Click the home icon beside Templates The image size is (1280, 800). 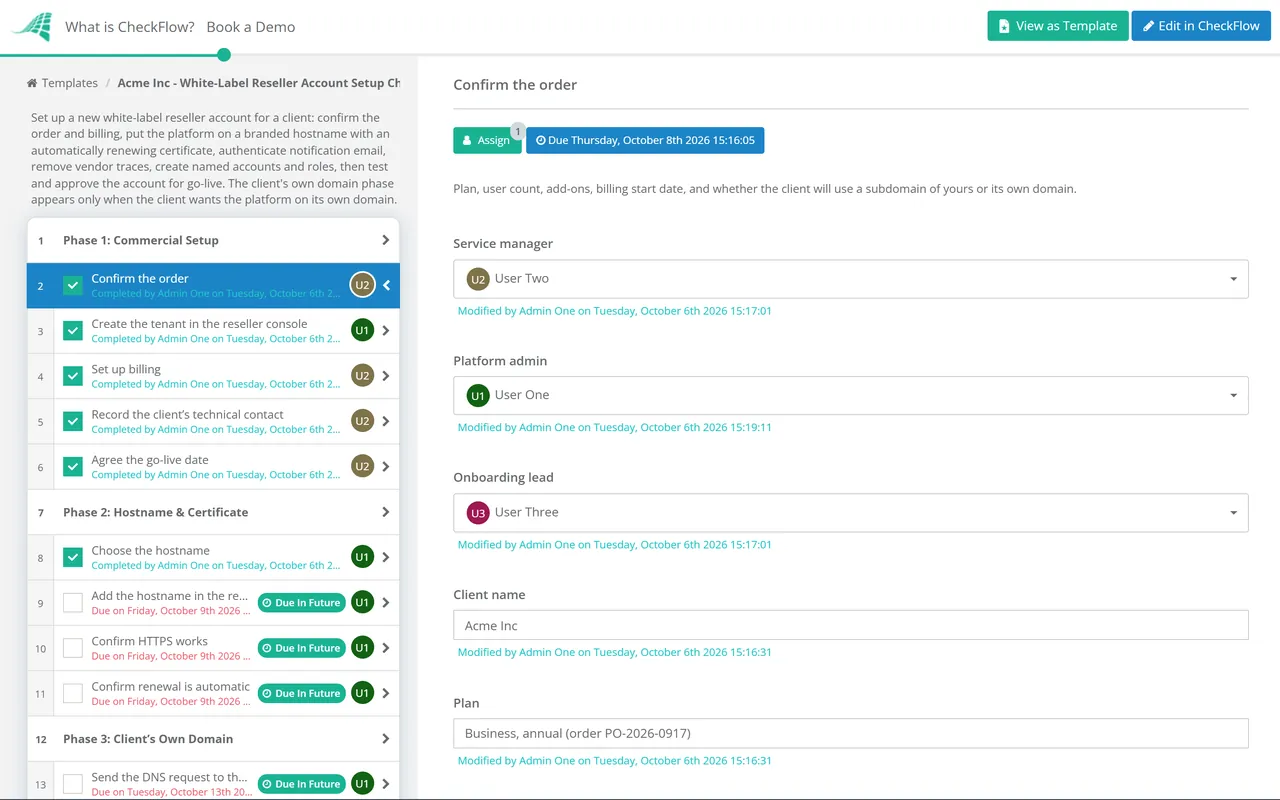click(32, 83)
